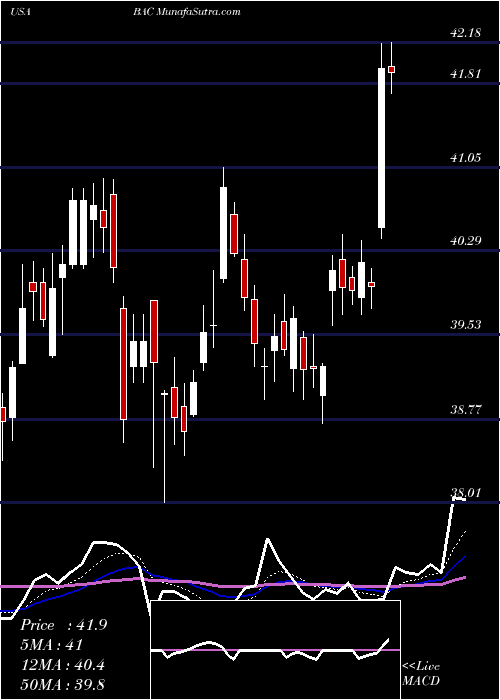Click the Price : 41.9 readout

click(63, 625)
